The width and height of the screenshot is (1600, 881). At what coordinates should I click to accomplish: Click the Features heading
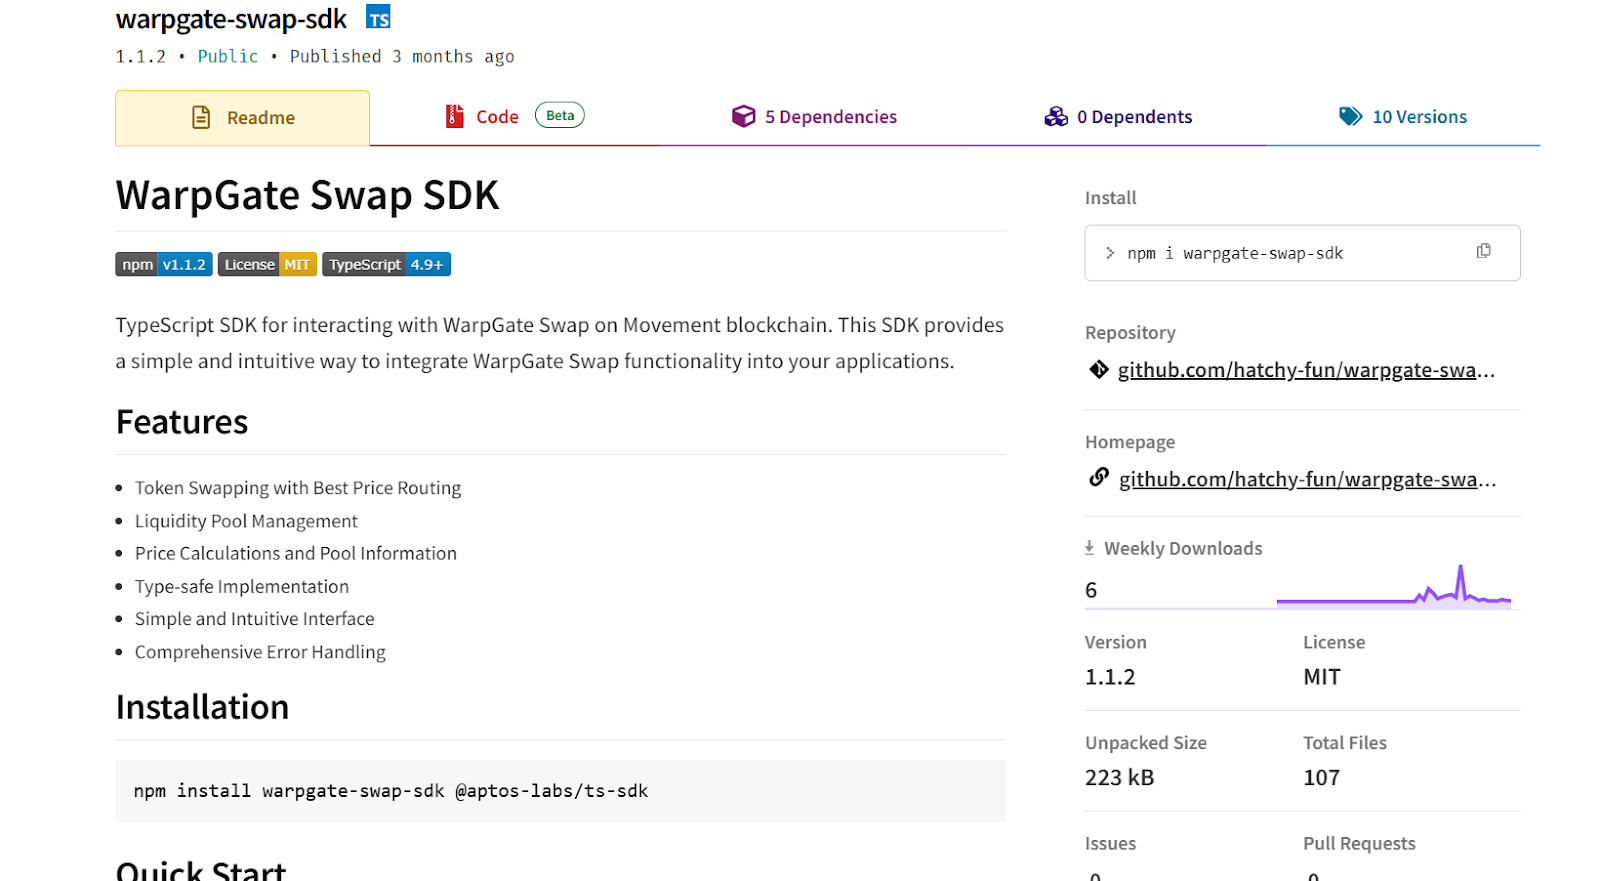182,422
